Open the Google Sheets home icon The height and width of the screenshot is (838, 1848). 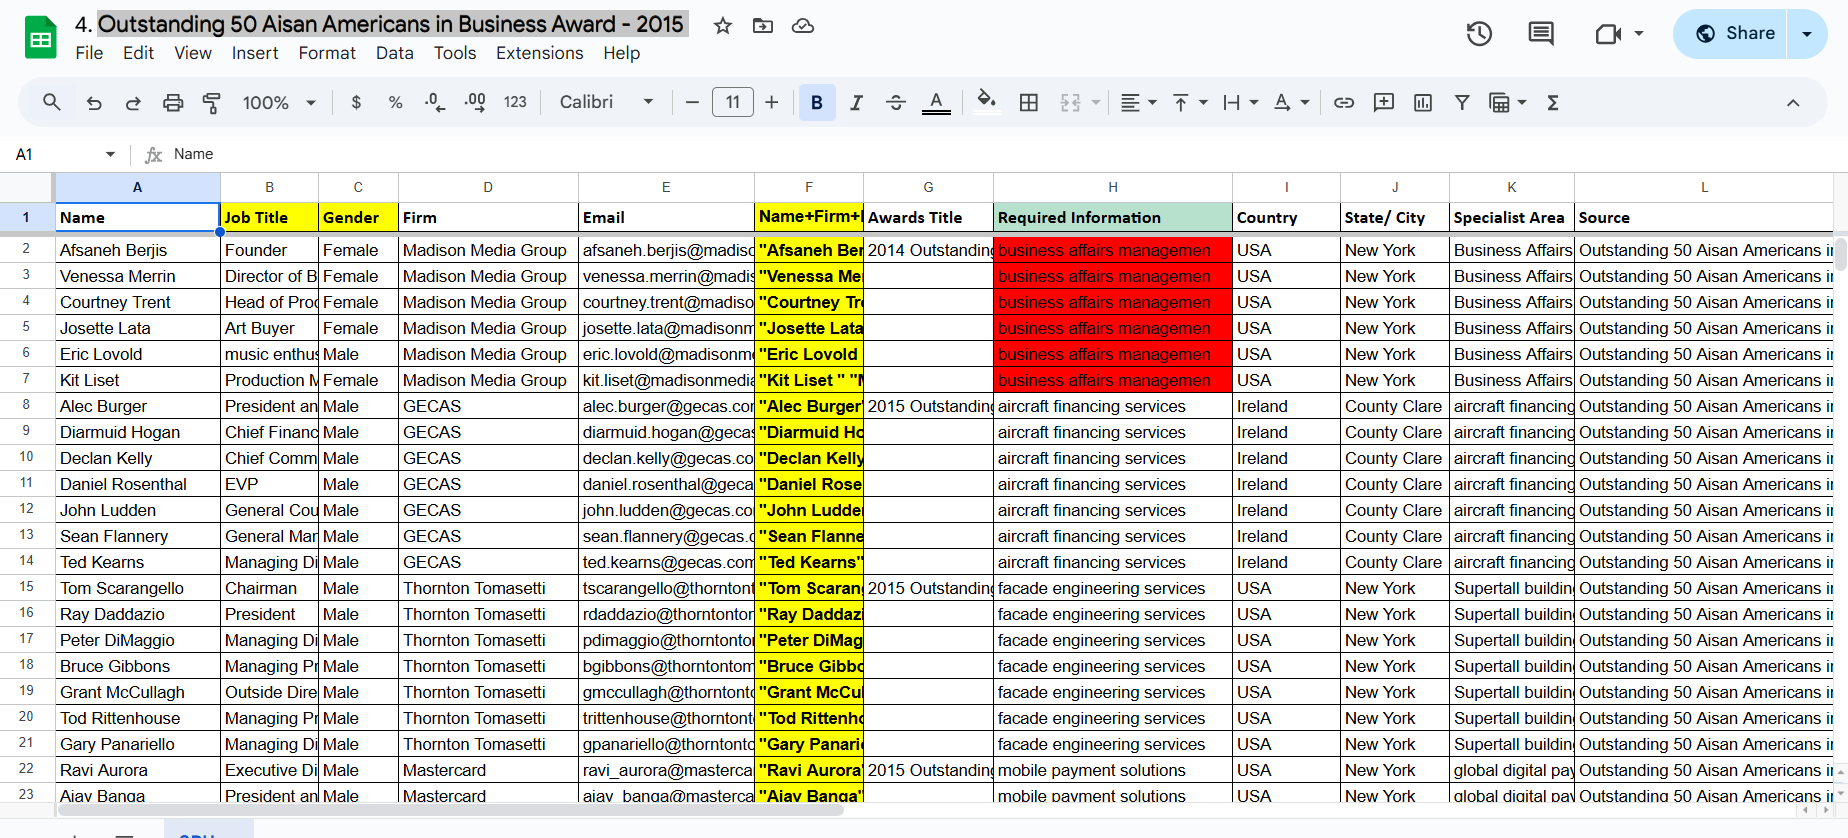click(x=41, y=38)
